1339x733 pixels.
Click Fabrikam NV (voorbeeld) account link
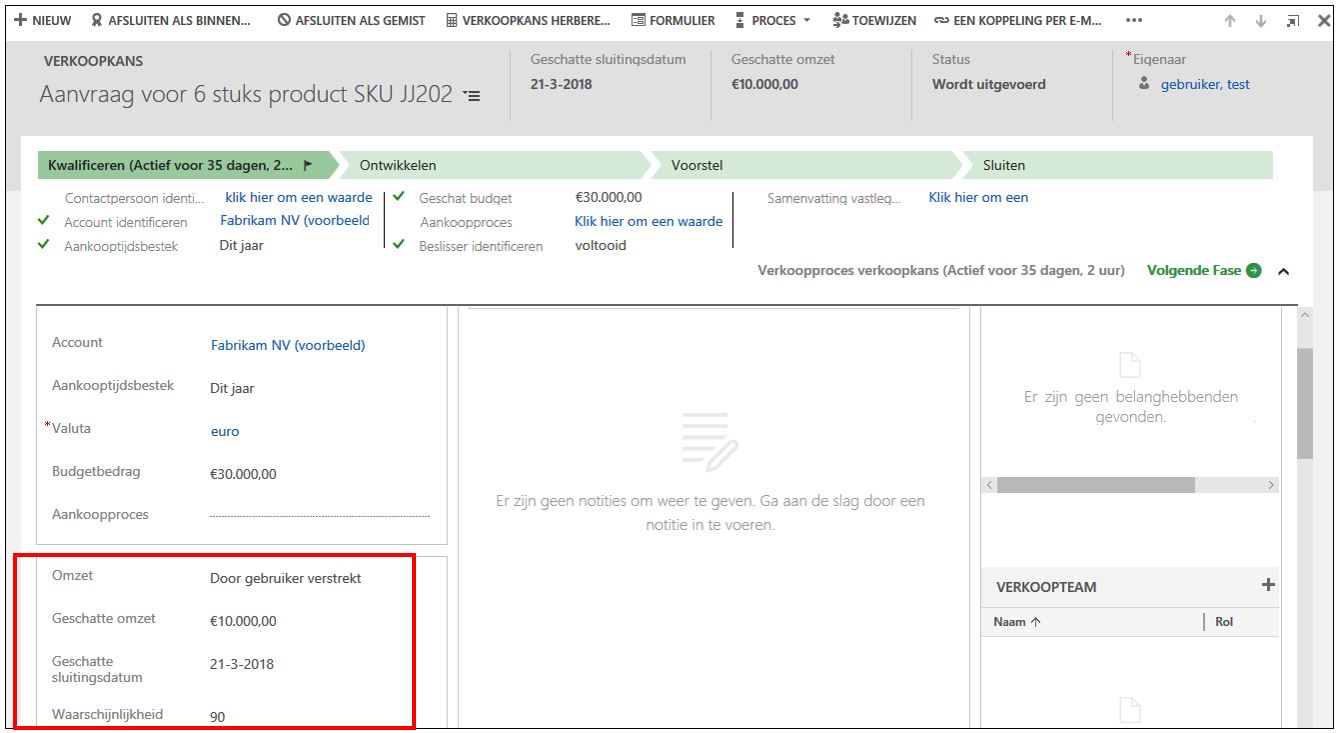point(288,345)
